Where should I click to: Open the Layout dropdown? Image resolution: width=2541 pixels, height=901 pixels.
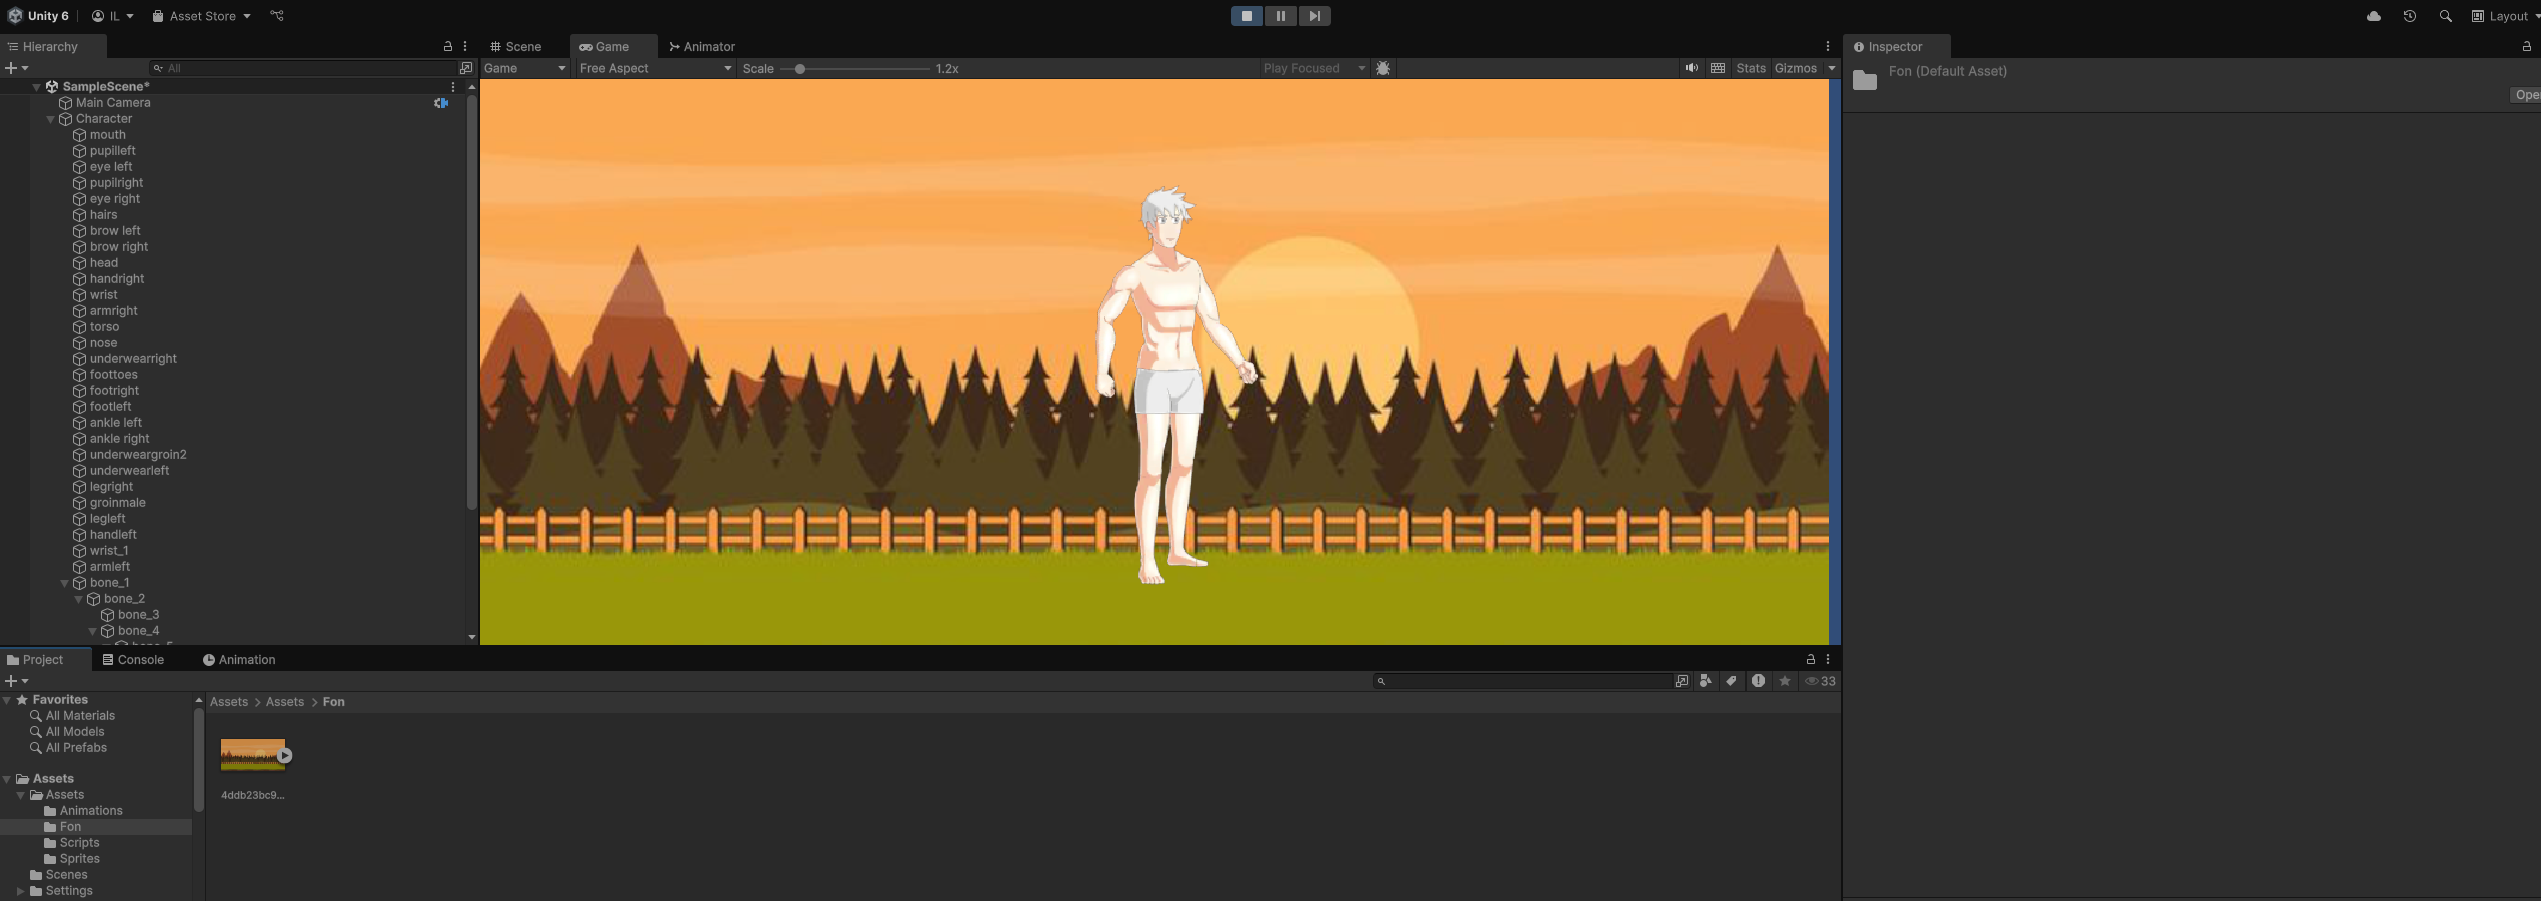[2505, 16]
